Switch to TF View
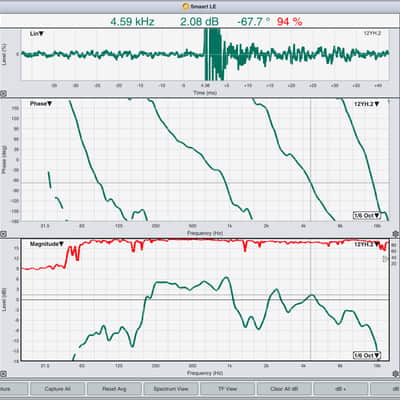This screenshot has height=400, width=400. click(x=227, y=389)
